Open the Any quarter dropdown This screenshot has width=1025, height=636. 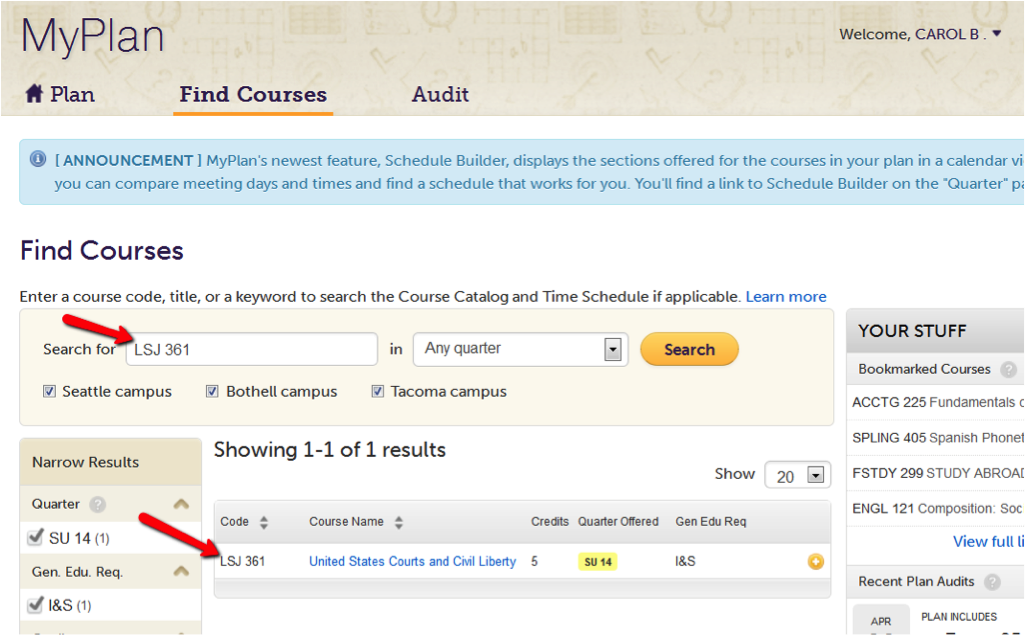tap(520, 349)
